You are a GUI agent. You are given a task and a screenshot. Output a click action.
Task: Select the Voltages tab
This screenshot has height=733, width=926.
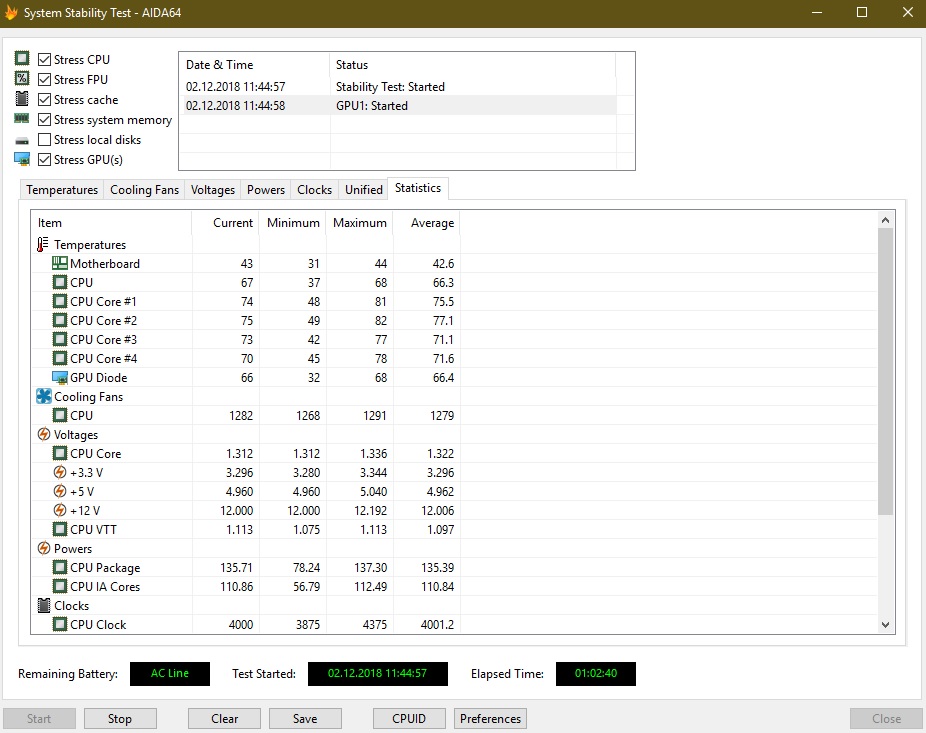[213, 190]
